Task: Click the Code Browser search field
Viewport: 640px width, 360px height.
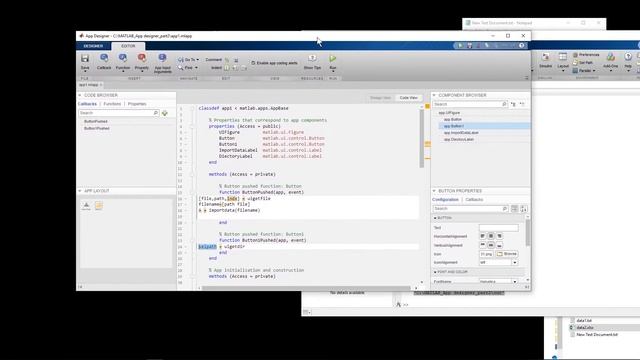Action: tap(118, 113)
